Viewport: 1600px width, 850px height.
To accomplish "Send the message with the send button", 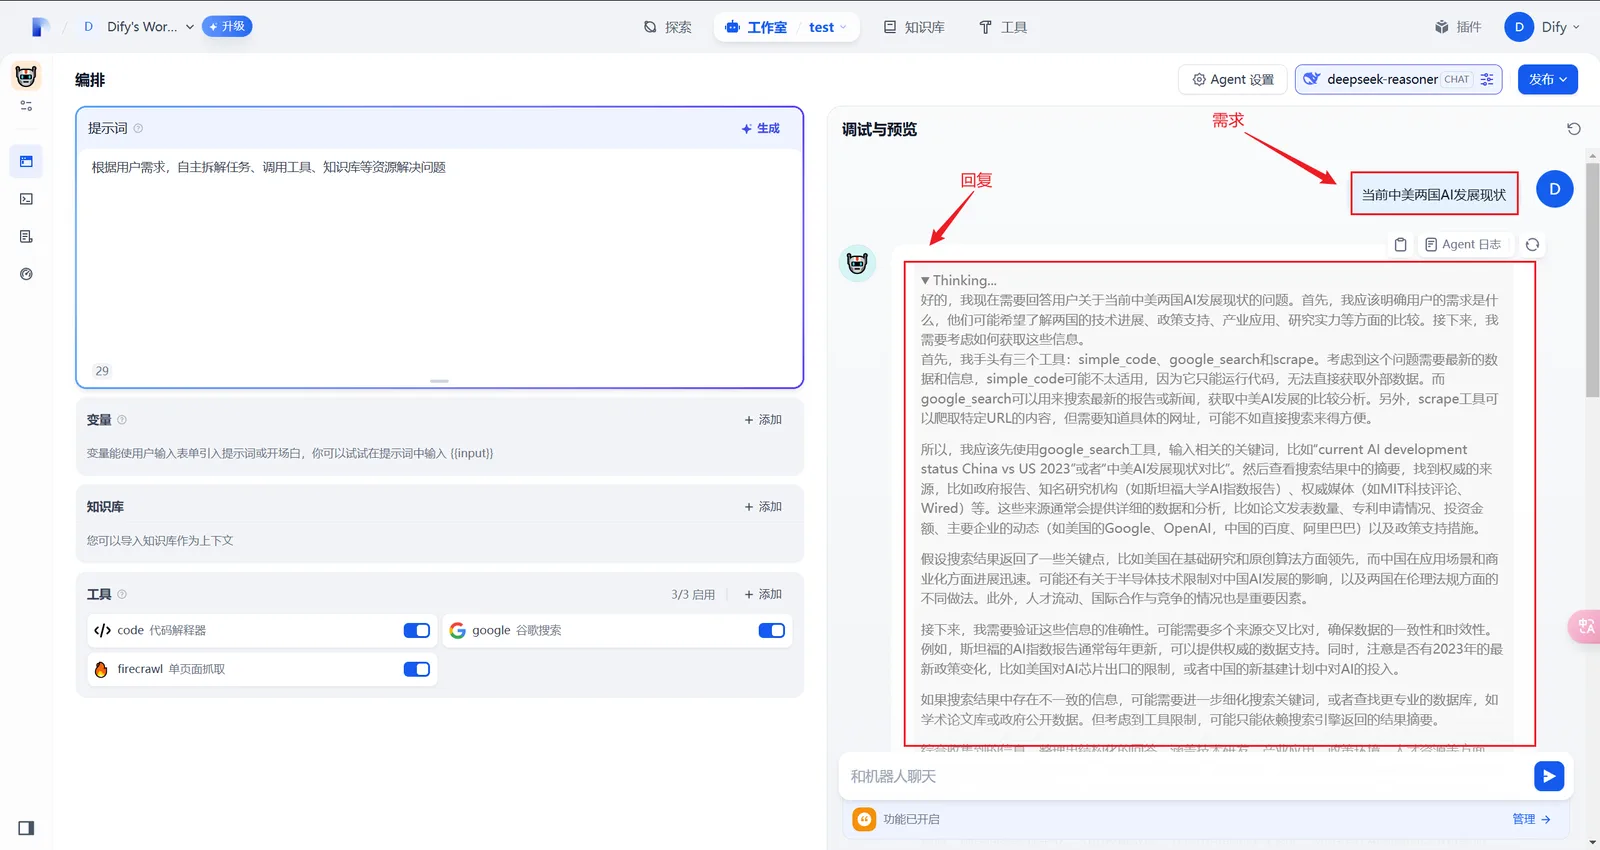I will tap(1548, 776).
